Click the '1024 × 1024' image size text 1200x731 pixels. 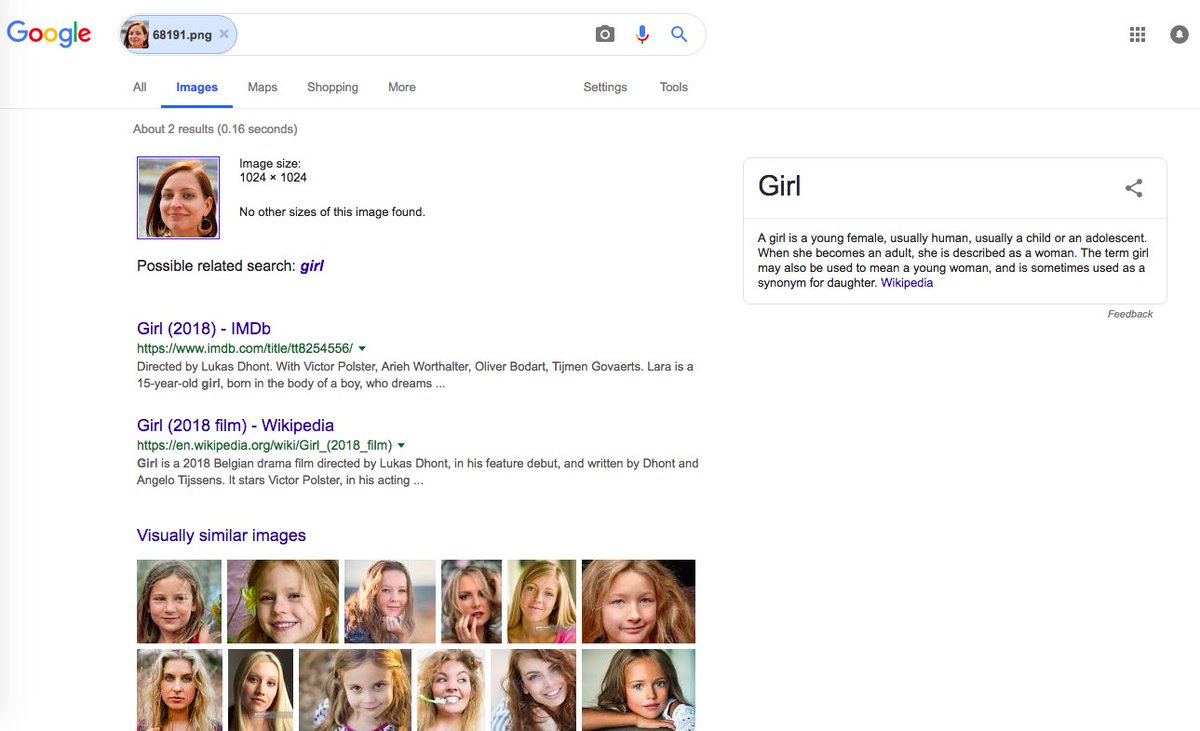pos(273,177)
